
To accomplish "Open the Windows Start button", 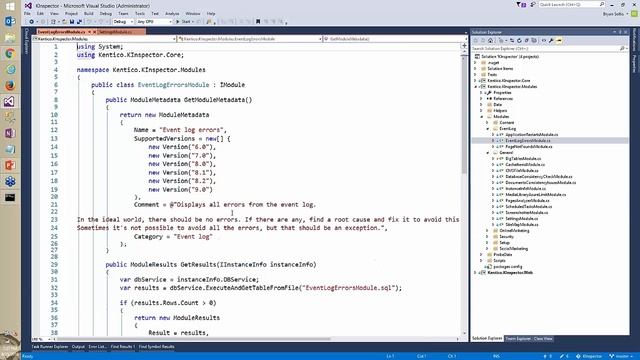I will pos(10,7).
